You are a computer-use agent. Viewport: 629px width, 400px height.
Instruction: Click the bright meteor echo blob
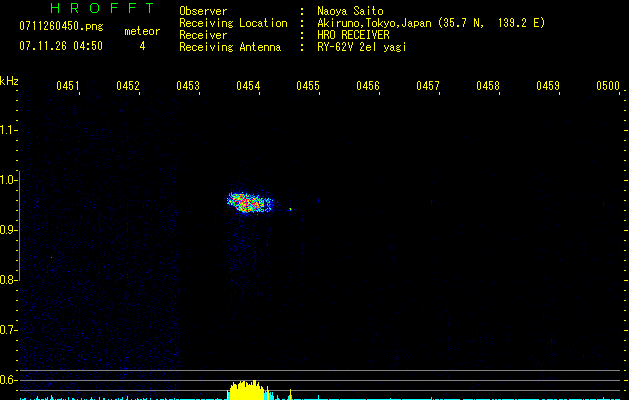click(x=250, y=202)
